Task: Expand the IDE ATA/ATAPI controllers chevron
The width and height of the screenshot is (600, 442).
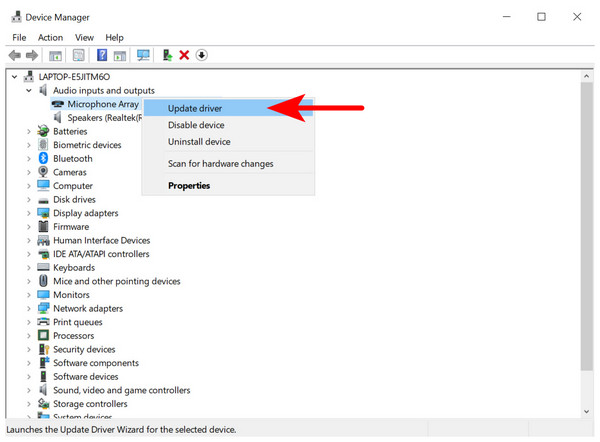Action: point(29,254)
